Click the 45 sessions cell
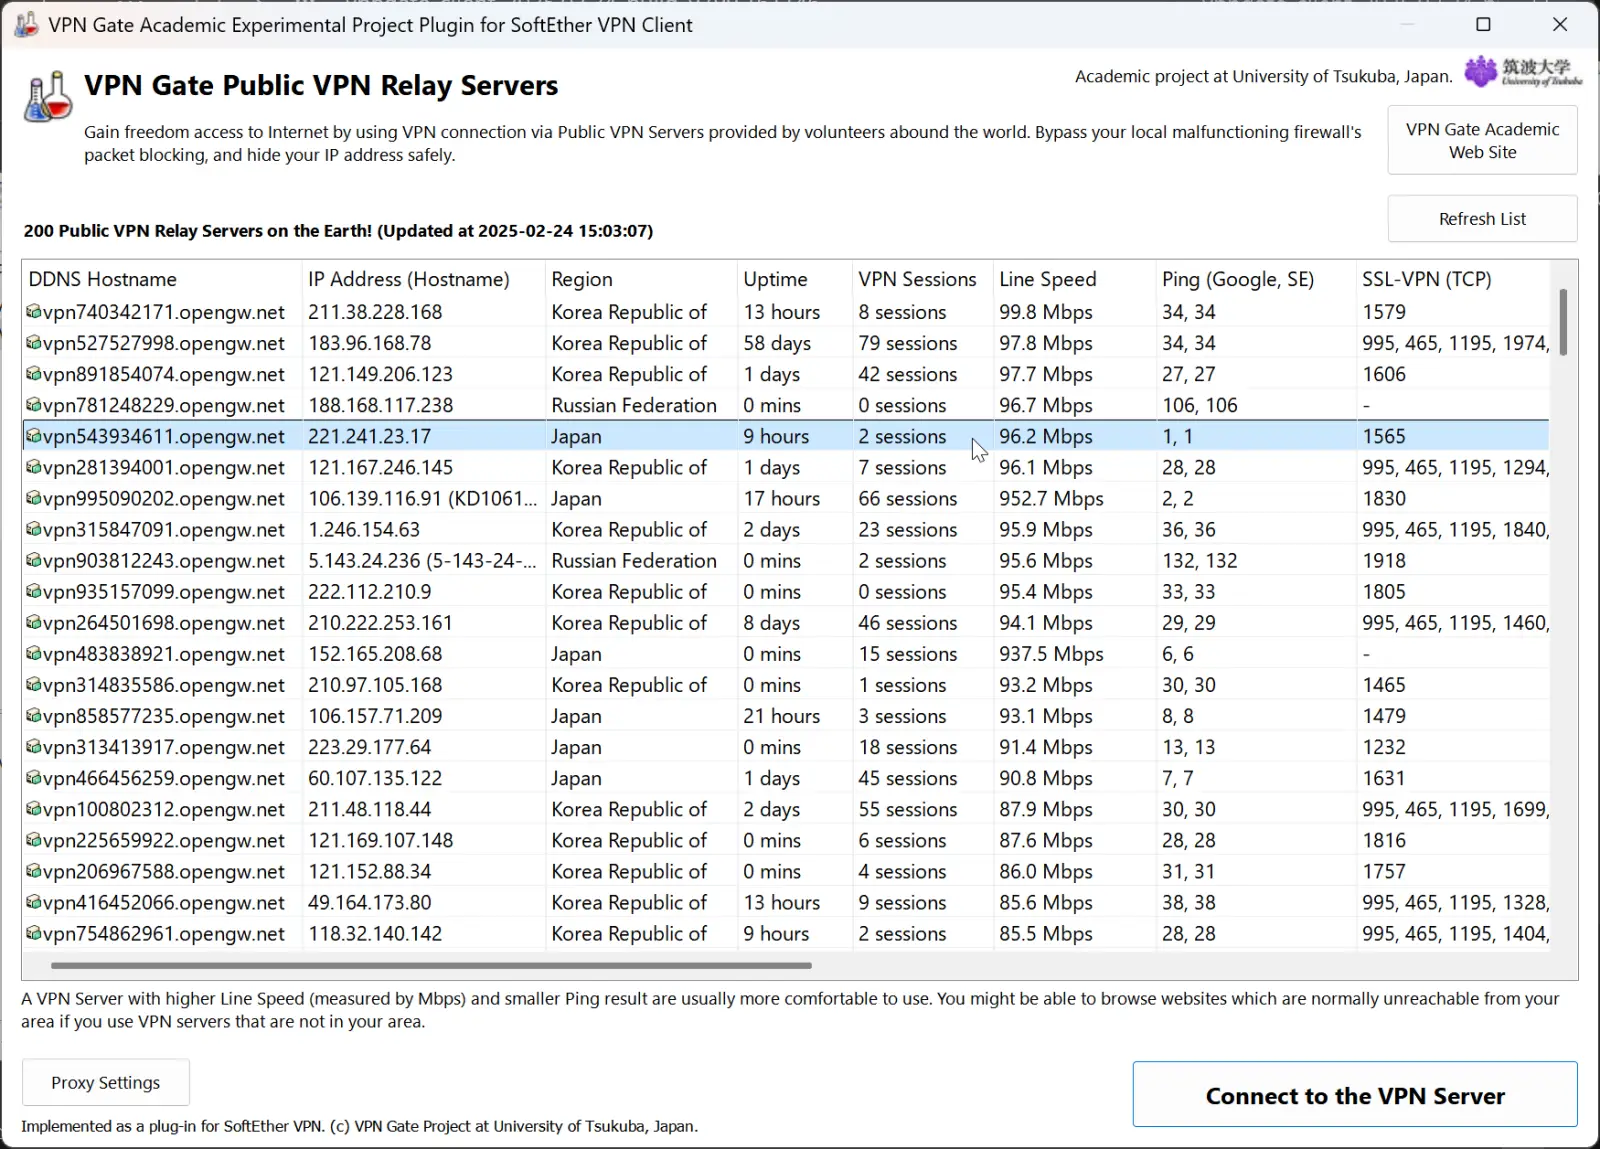This screenshot has height=1149, width=1600. pyautogui.click(x=908, y=777)
